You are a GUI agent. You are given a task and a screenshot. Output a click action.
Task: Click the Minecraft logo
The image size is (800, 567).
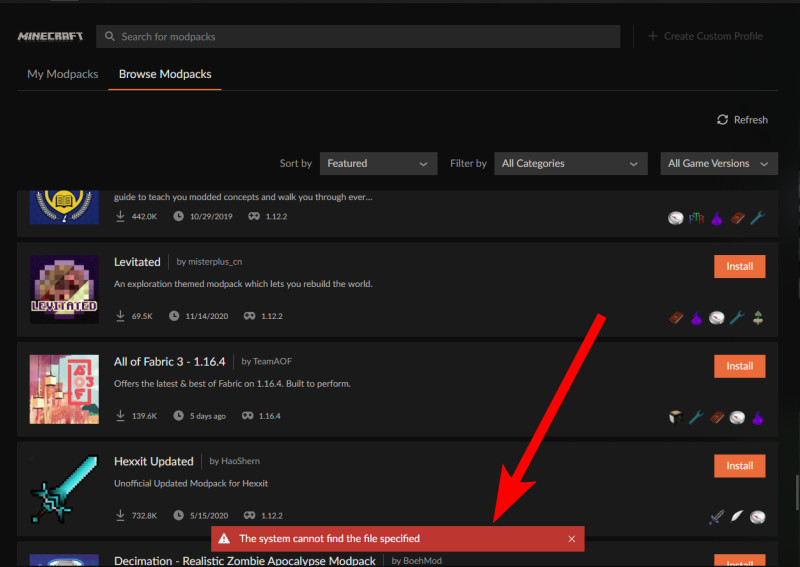click(50, 36)
